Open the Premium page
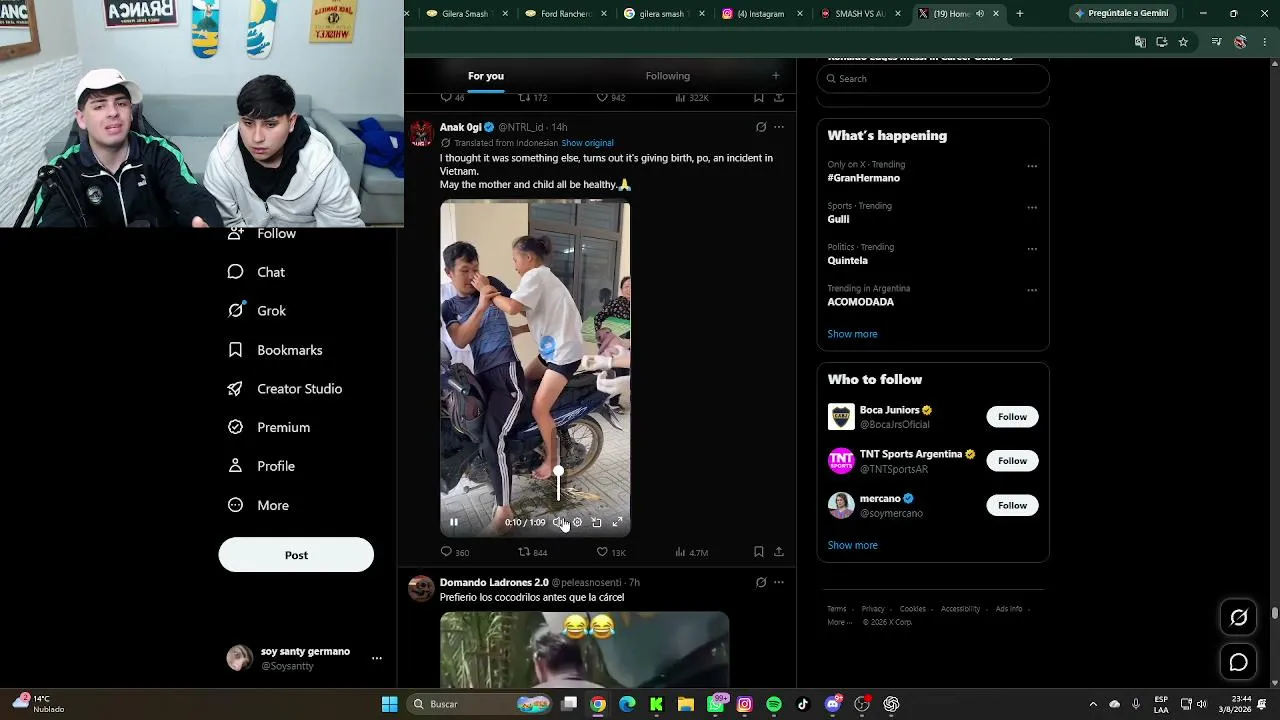Image resolution: width=1280 pixels, height=720 pixels. (269, 427)
